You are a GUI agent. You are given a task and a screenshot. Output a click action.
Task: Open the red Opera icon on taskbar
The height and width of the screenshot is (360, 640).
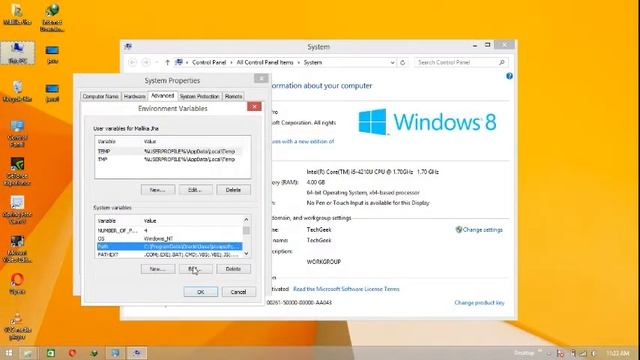[72, 353]
